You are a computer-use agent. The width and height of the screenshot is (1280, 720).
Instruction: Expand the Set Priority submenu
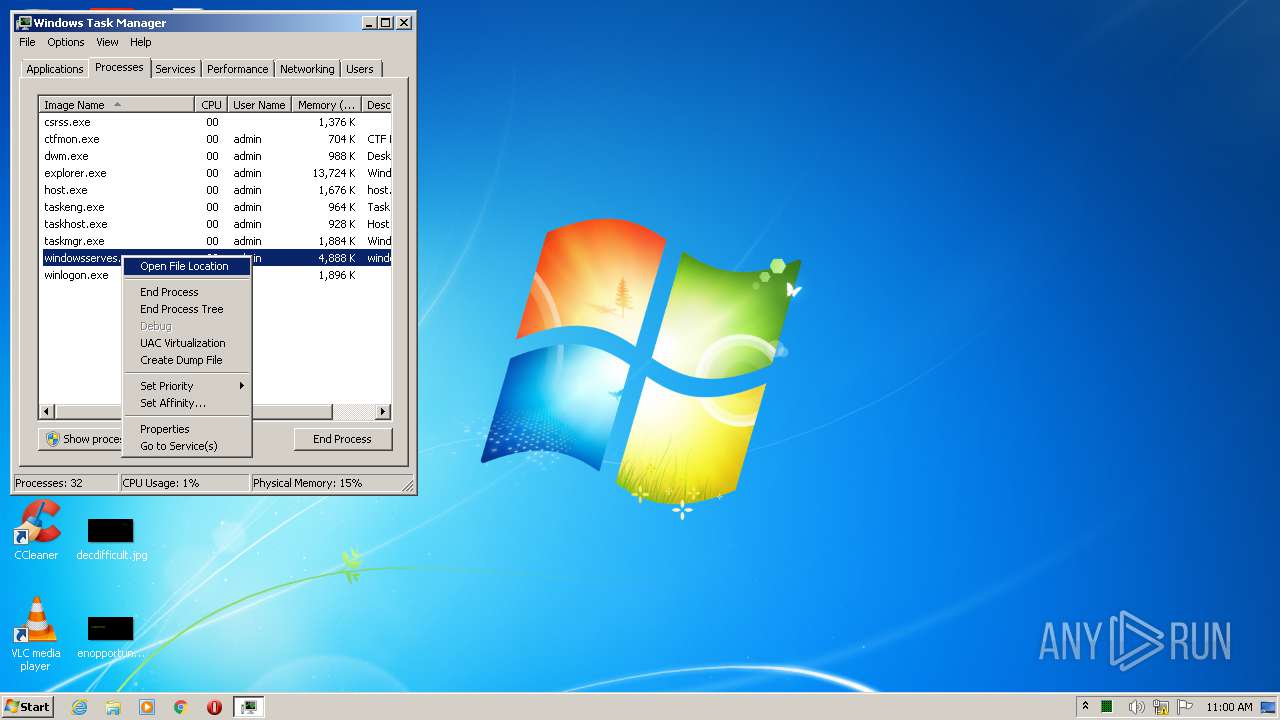(x=186, y=386)
